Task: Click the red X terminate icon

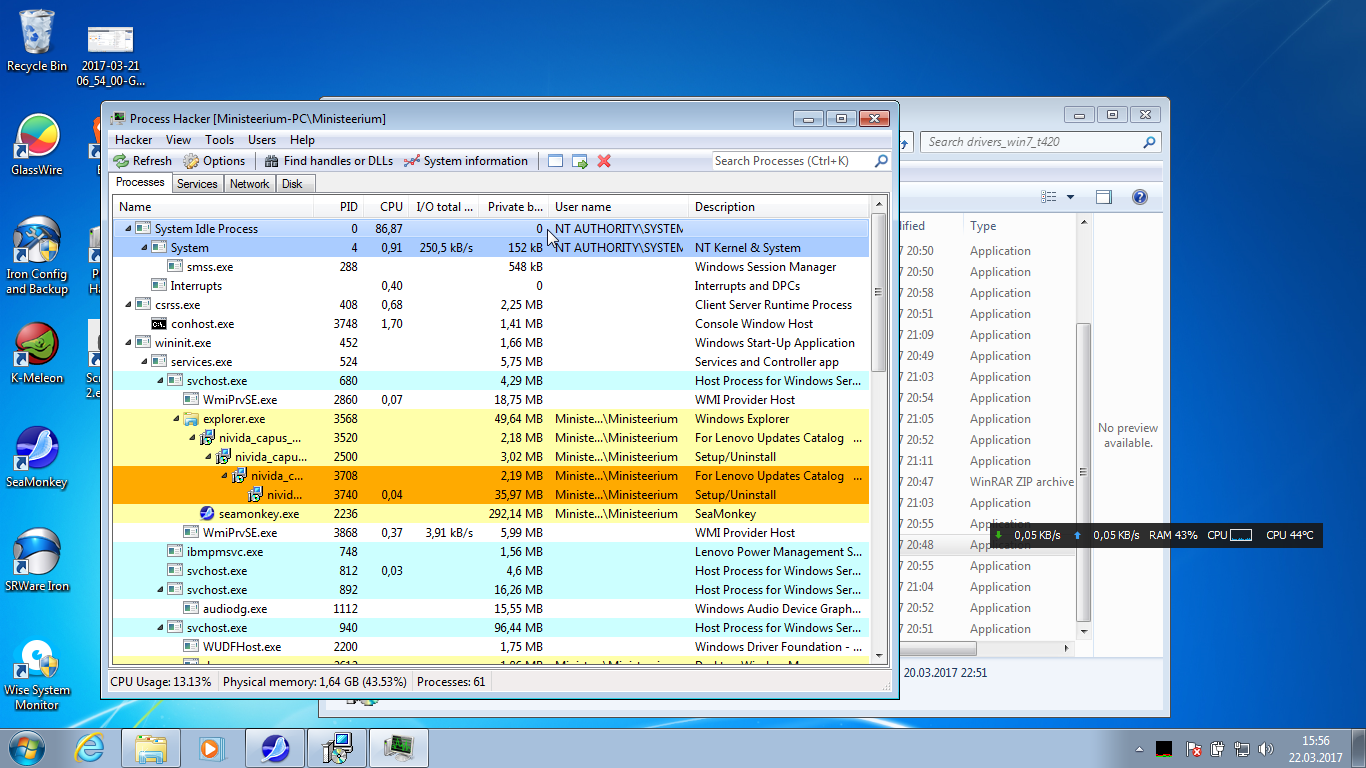Action: 604,161
